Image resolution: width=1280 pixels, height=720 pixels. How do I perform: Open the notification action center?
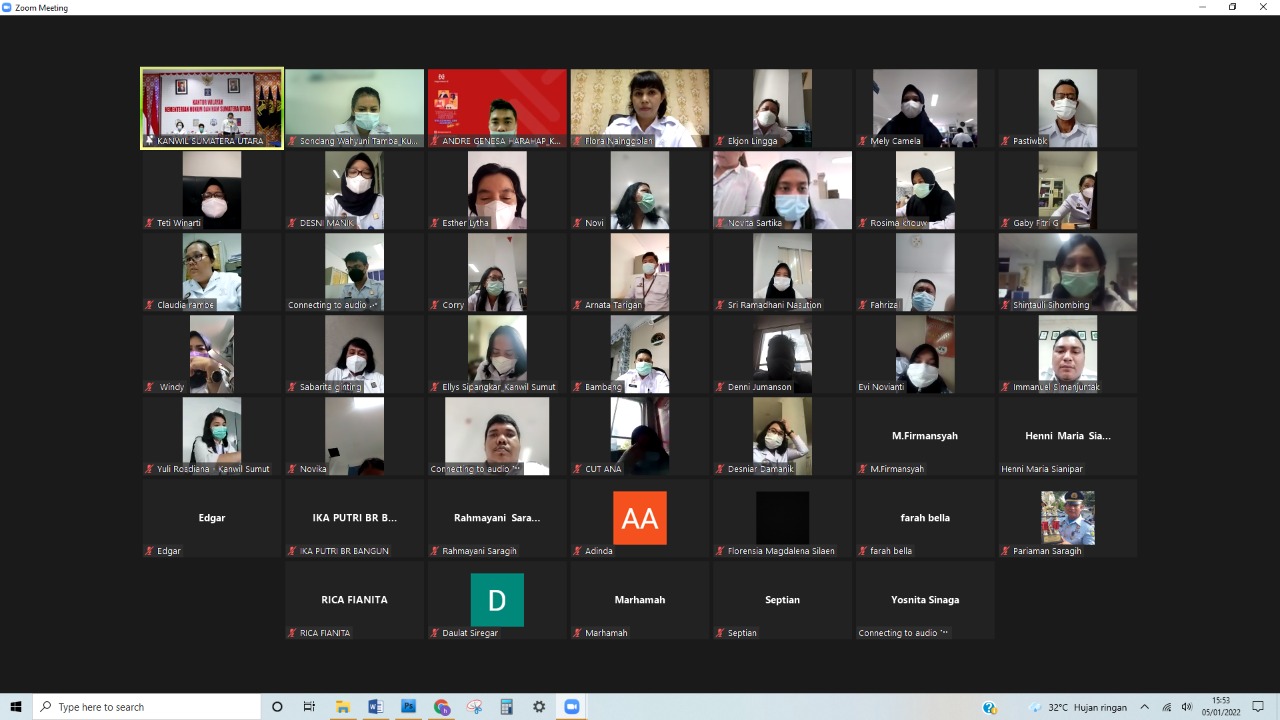[1258, 707]
